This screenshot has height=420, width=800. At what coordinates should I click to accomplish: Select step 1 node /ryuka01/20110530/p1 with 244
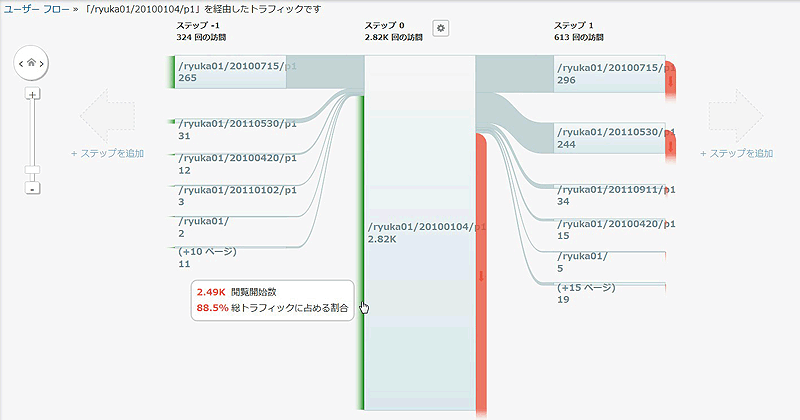[x=609, y=138]
